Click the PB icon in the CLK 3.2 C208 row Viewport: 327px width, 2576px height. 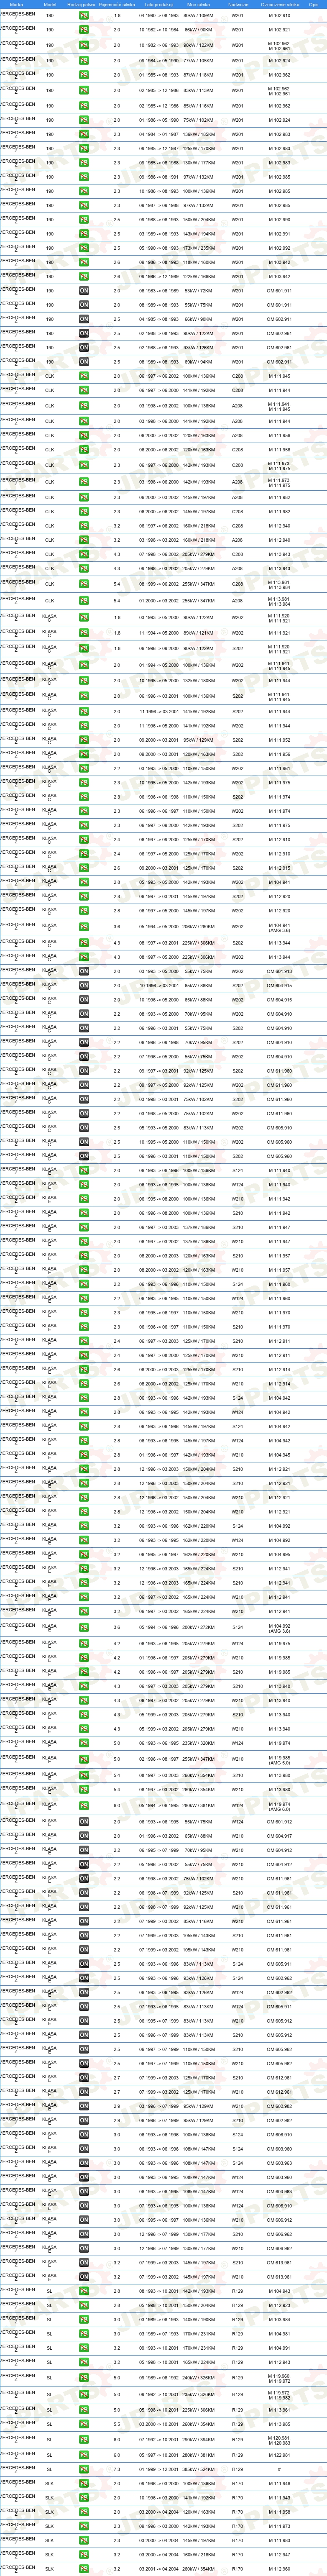pos(84,526)
